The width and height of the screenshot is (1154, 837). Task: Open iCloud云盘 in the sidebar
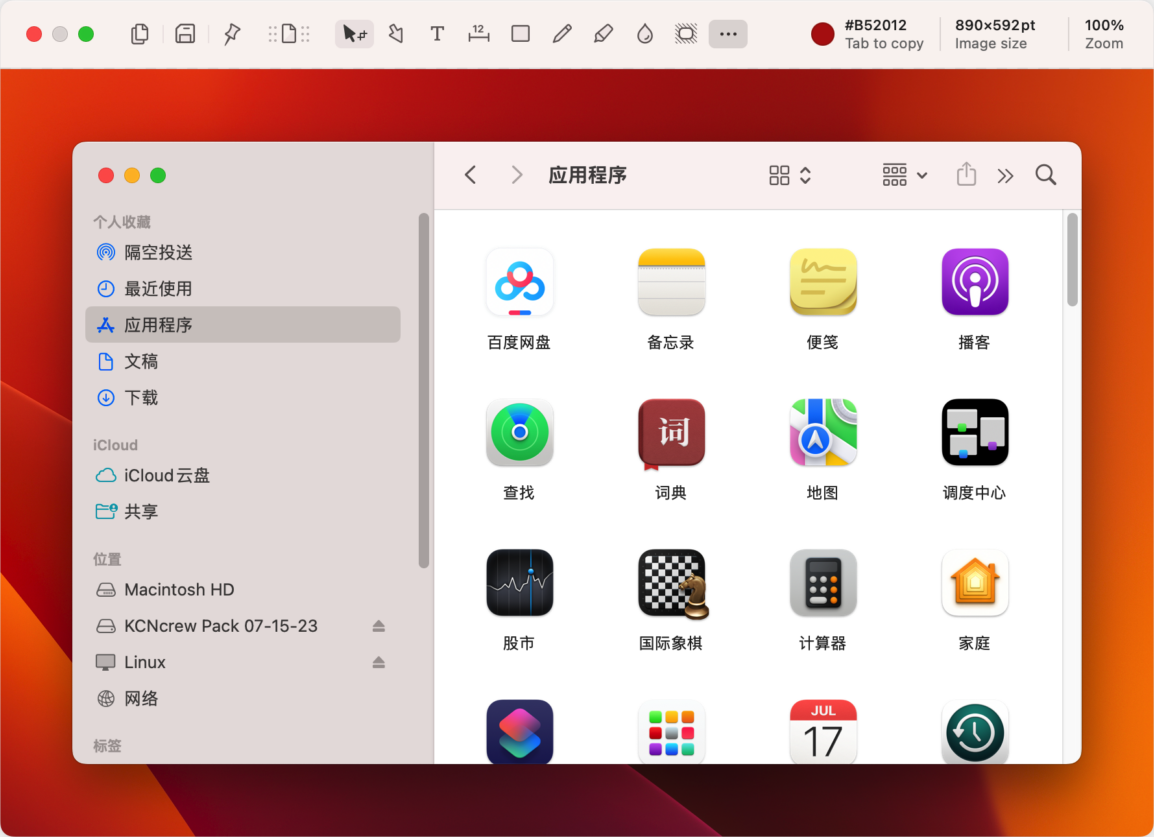243,476
